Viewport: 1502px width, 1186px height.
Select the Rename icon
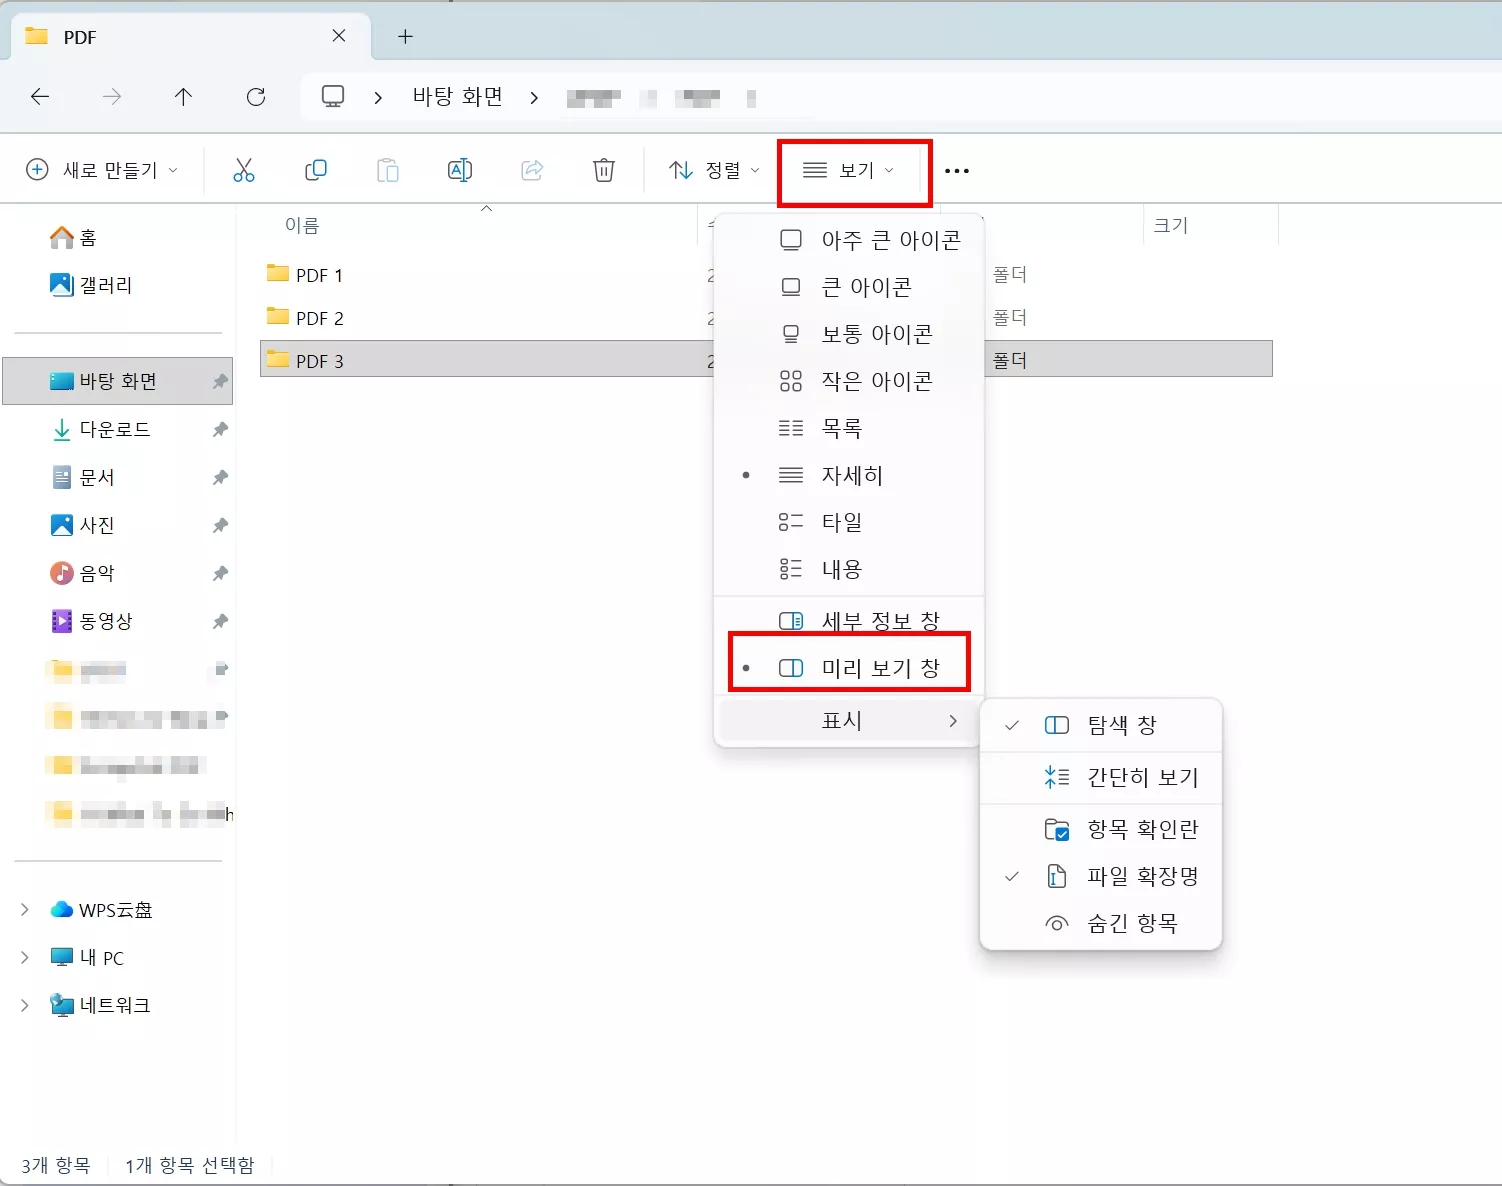click(459, 170)
